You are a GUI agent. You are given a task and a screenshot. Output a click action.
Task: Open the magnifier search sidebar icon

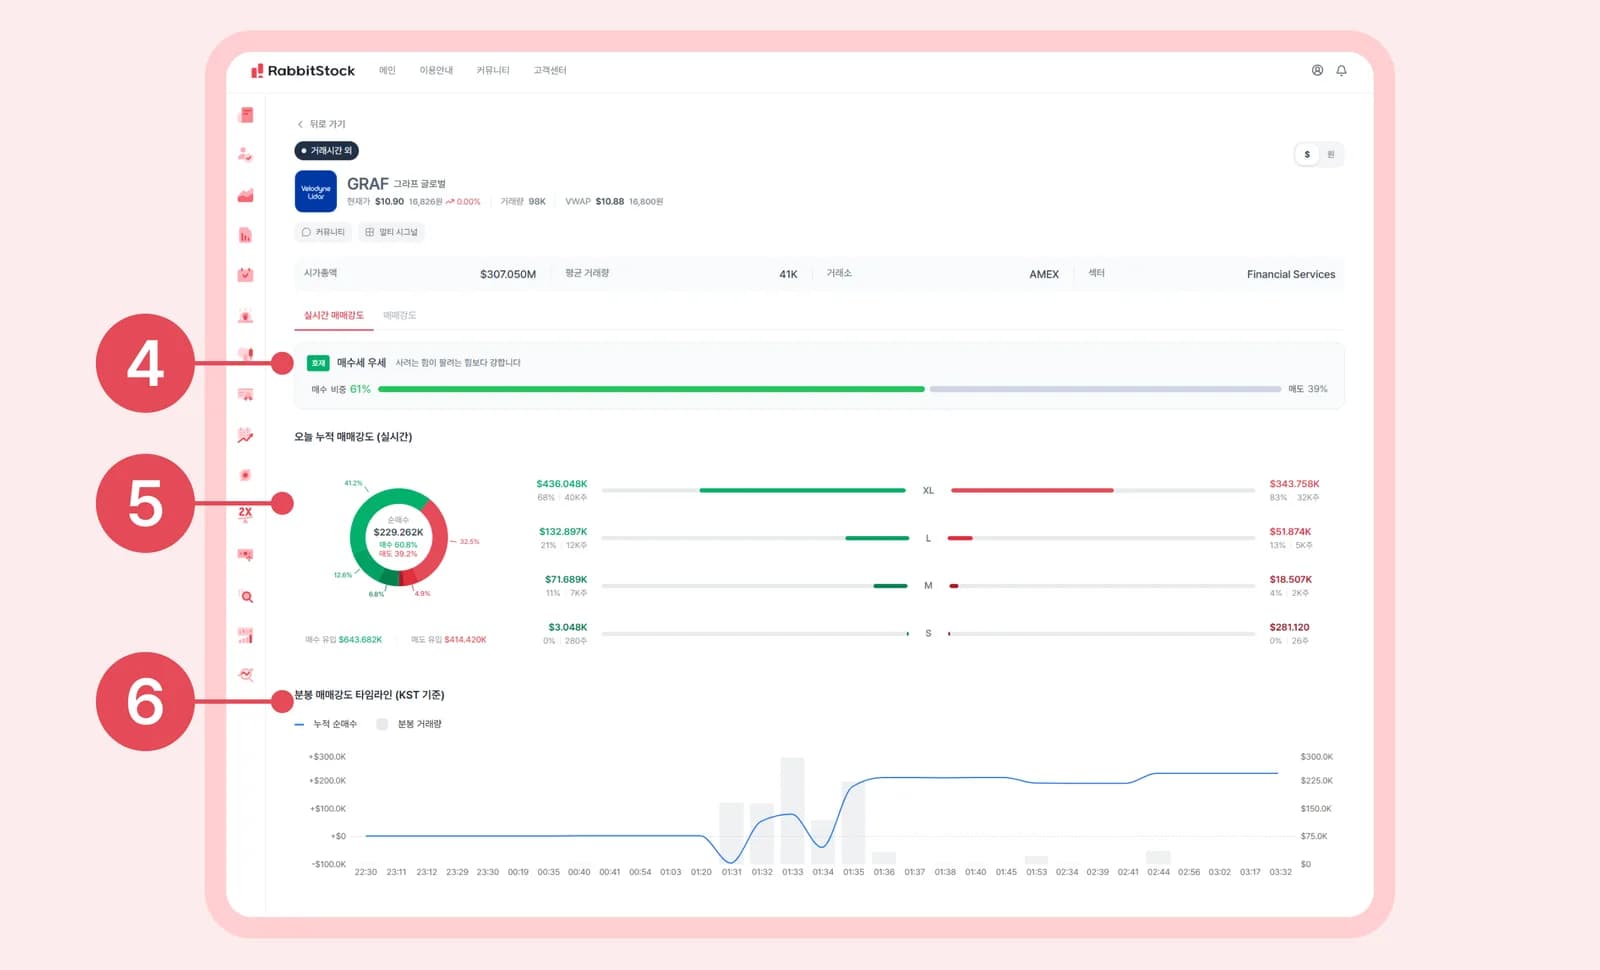click(x=247, y=597)
